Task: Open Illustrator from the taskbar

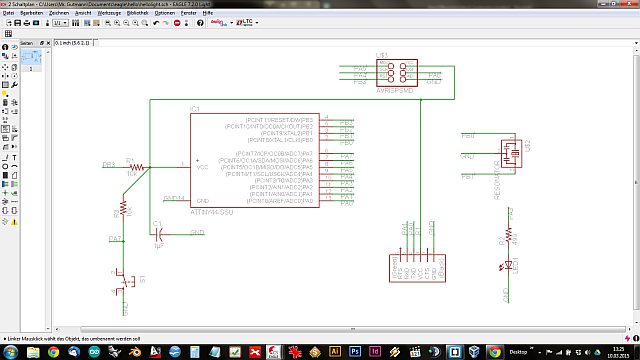Action: point(335,351)
